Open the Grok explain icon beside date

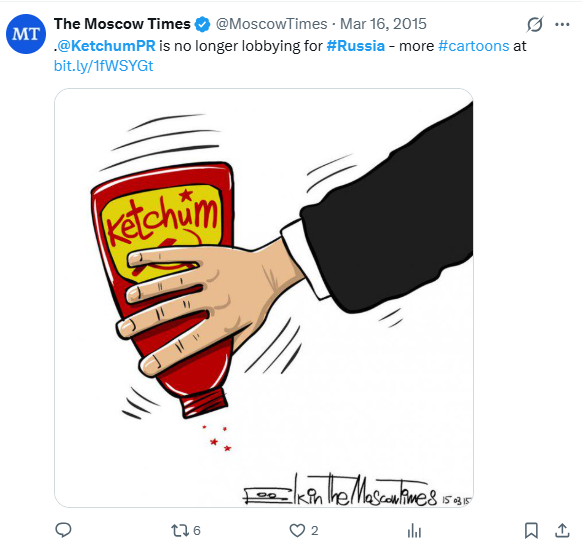point(535,25)
